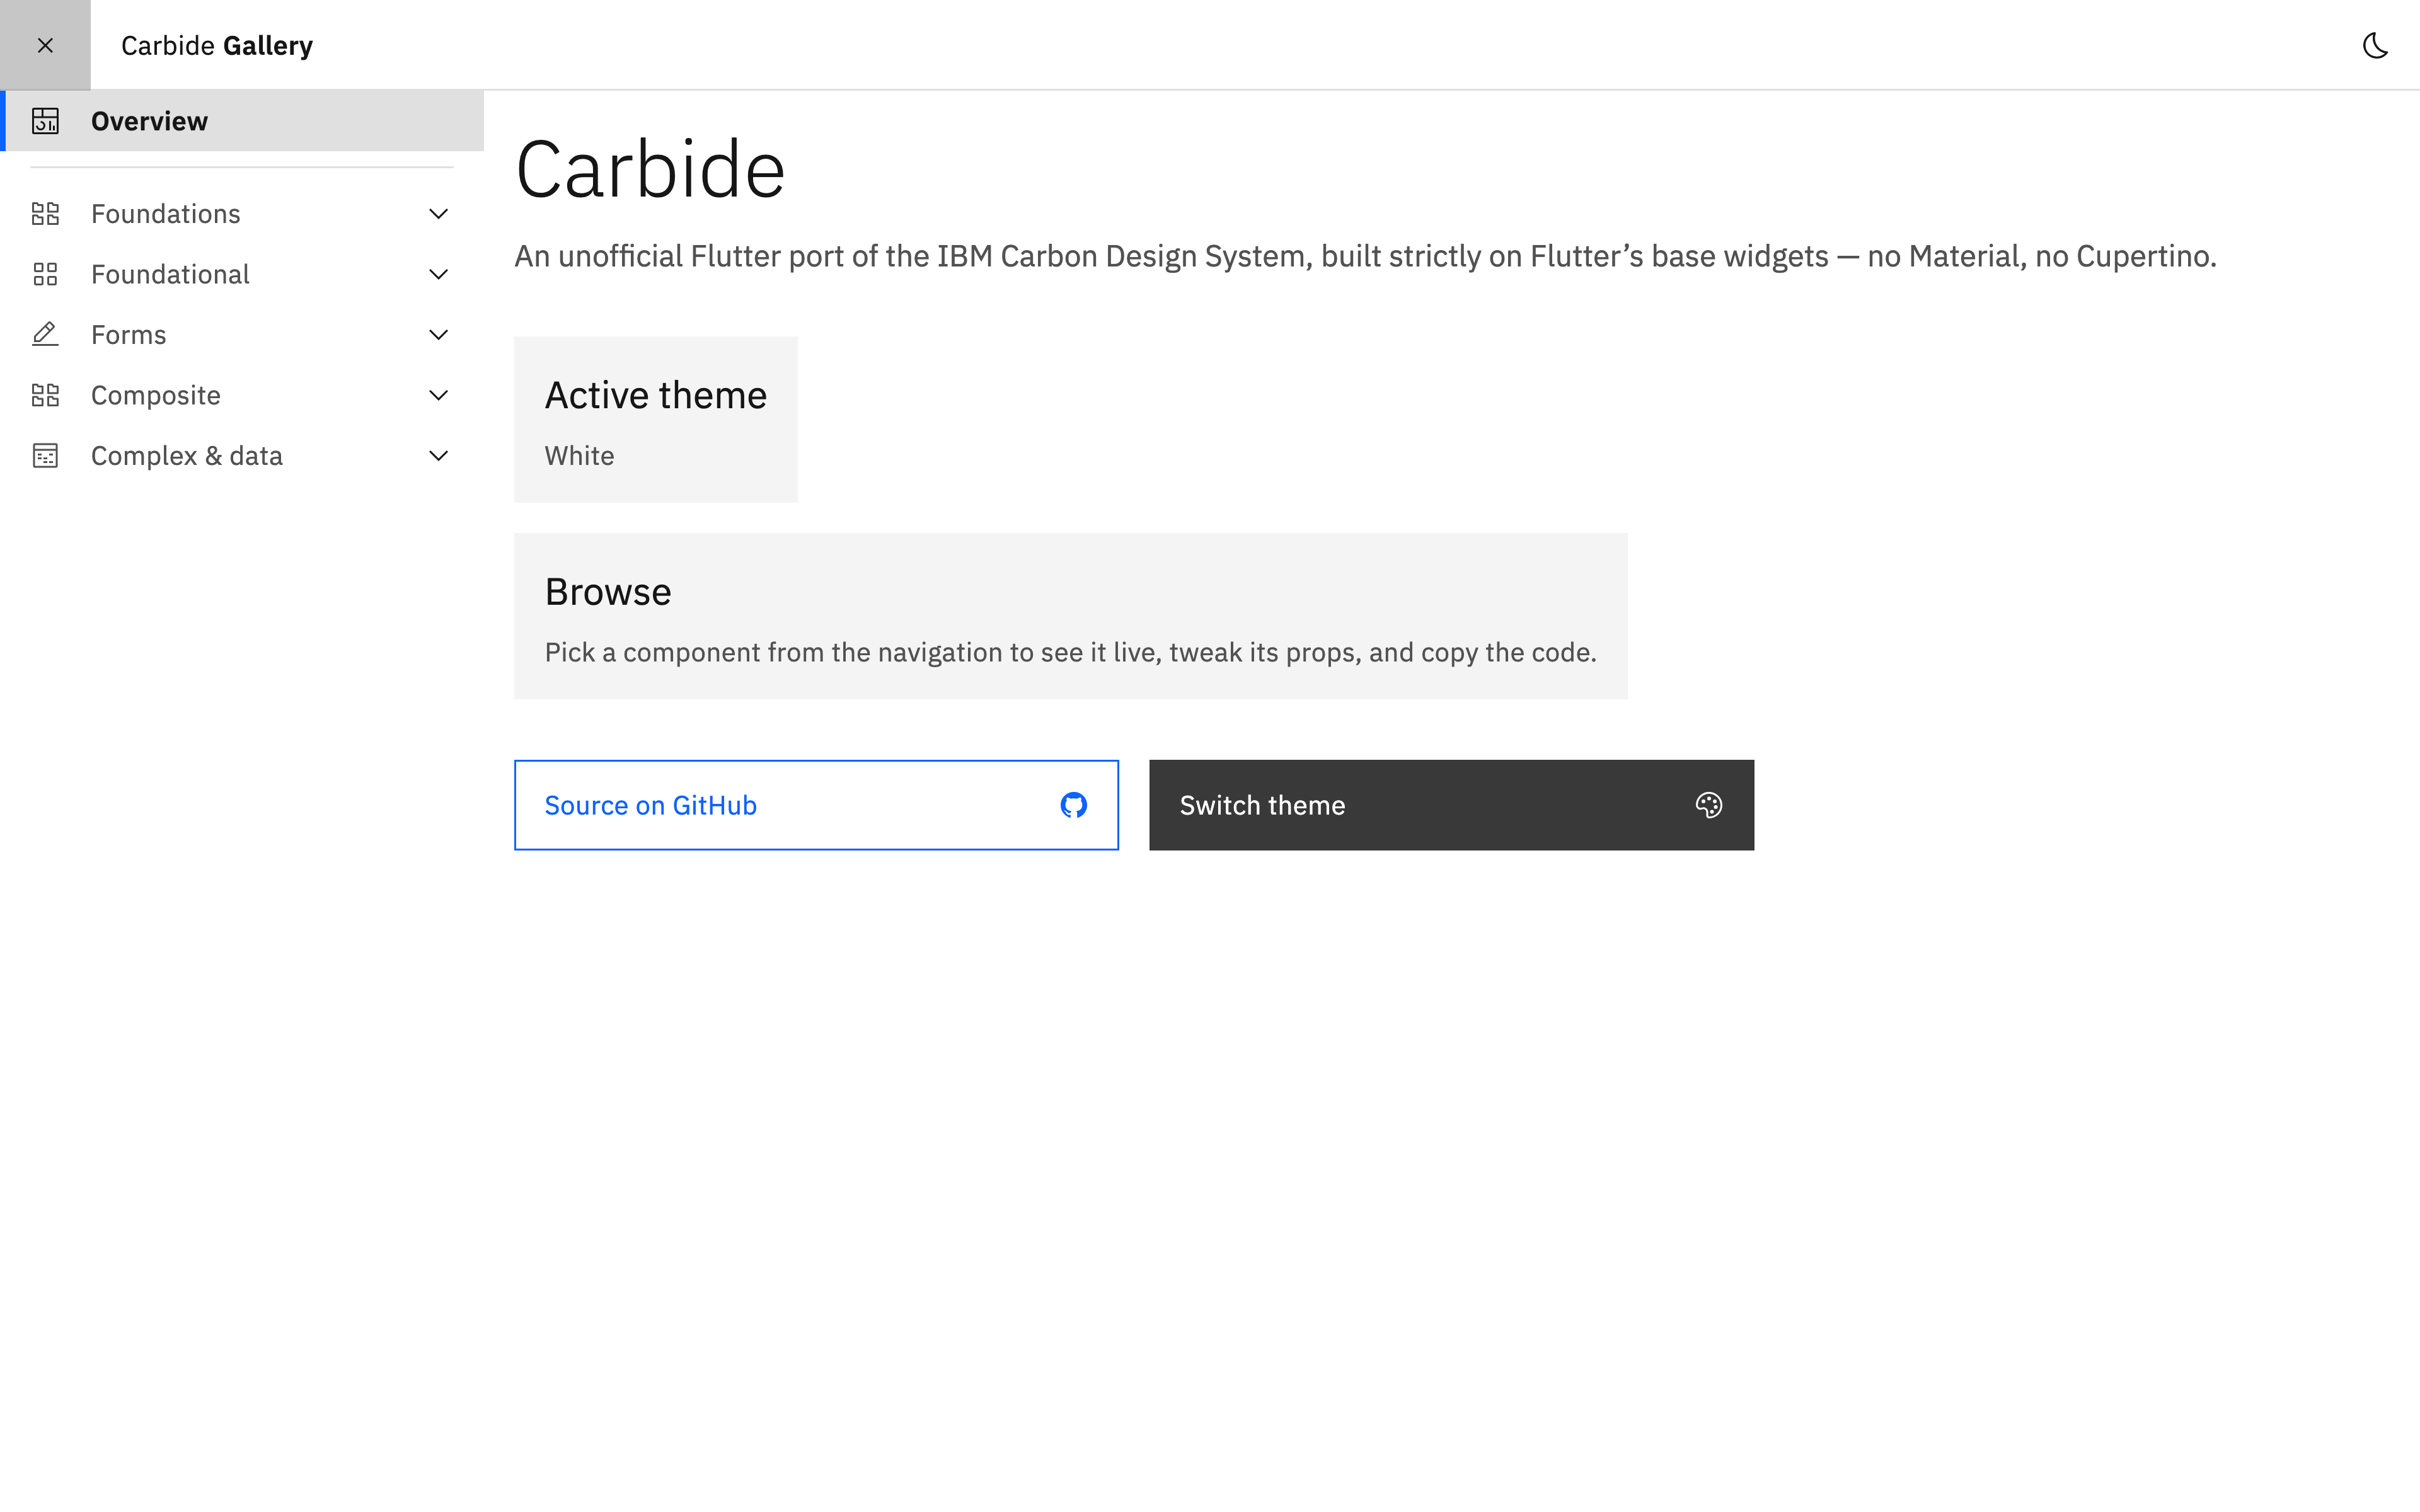Click the Composite category icon
Screen dimensions: 2420x1512
pyautogui.click(x=45, y=395)
